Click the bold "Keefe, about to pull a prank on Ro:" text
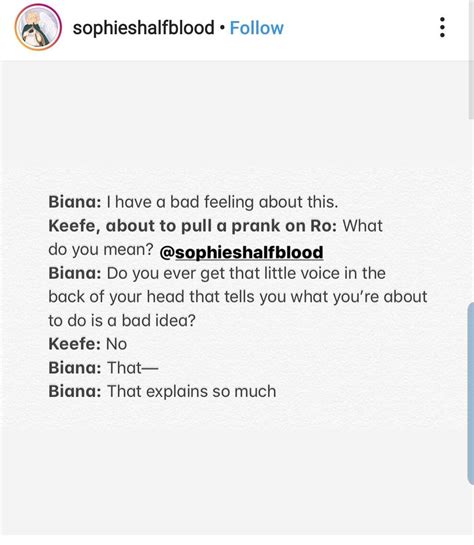This screenshot has height=545, width=474. coord(193,226)
